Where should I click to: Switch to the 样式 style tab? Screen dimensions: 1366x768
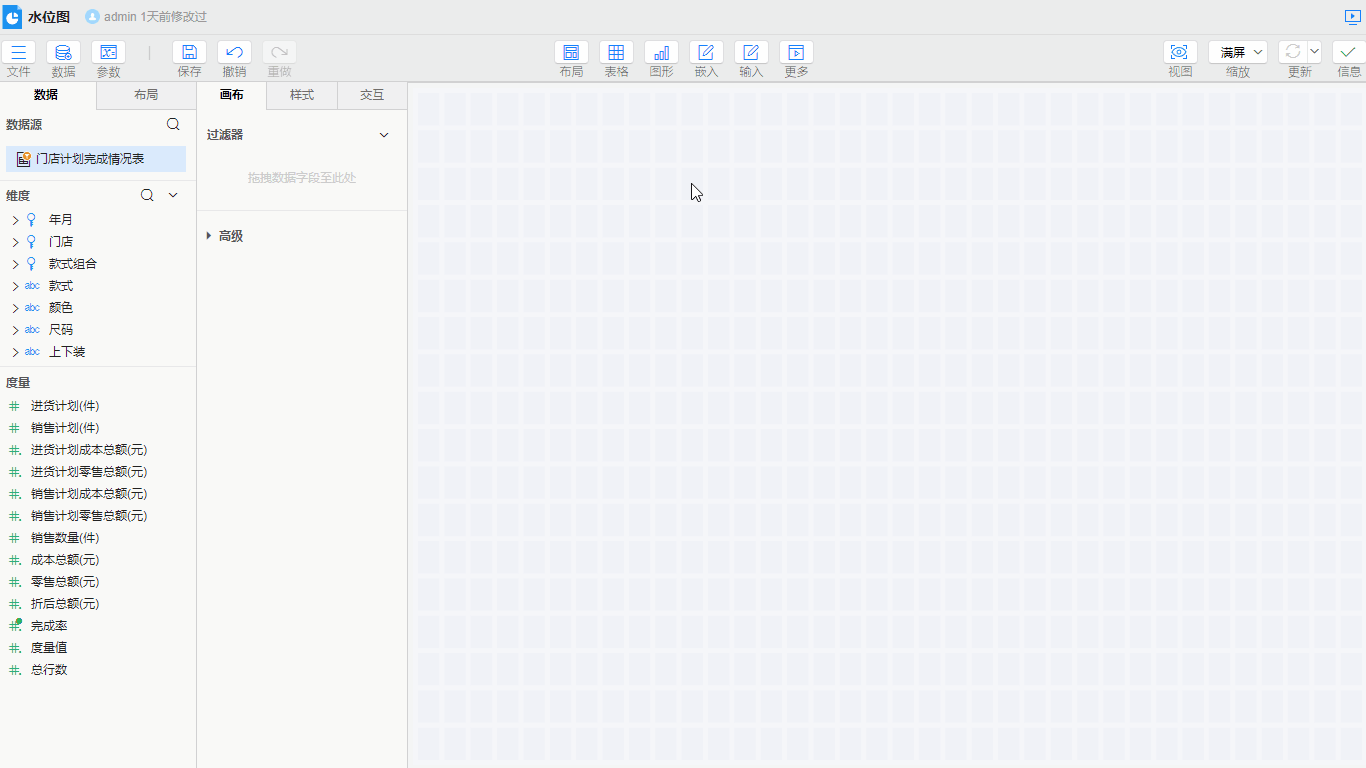click(x=302, y=95)
